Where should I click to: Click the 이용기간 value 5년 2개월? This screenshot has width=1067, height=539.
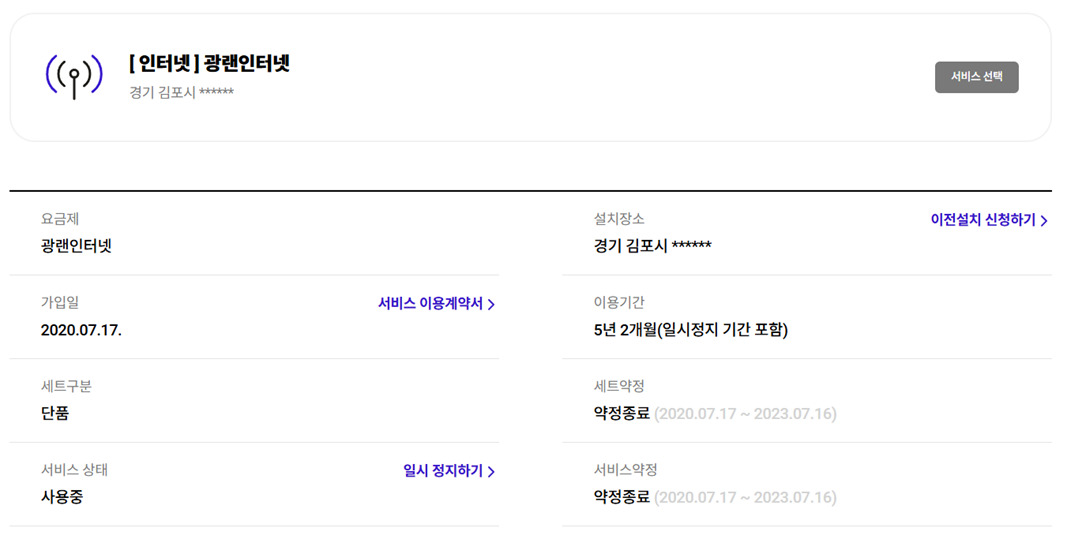pos(691,330)
